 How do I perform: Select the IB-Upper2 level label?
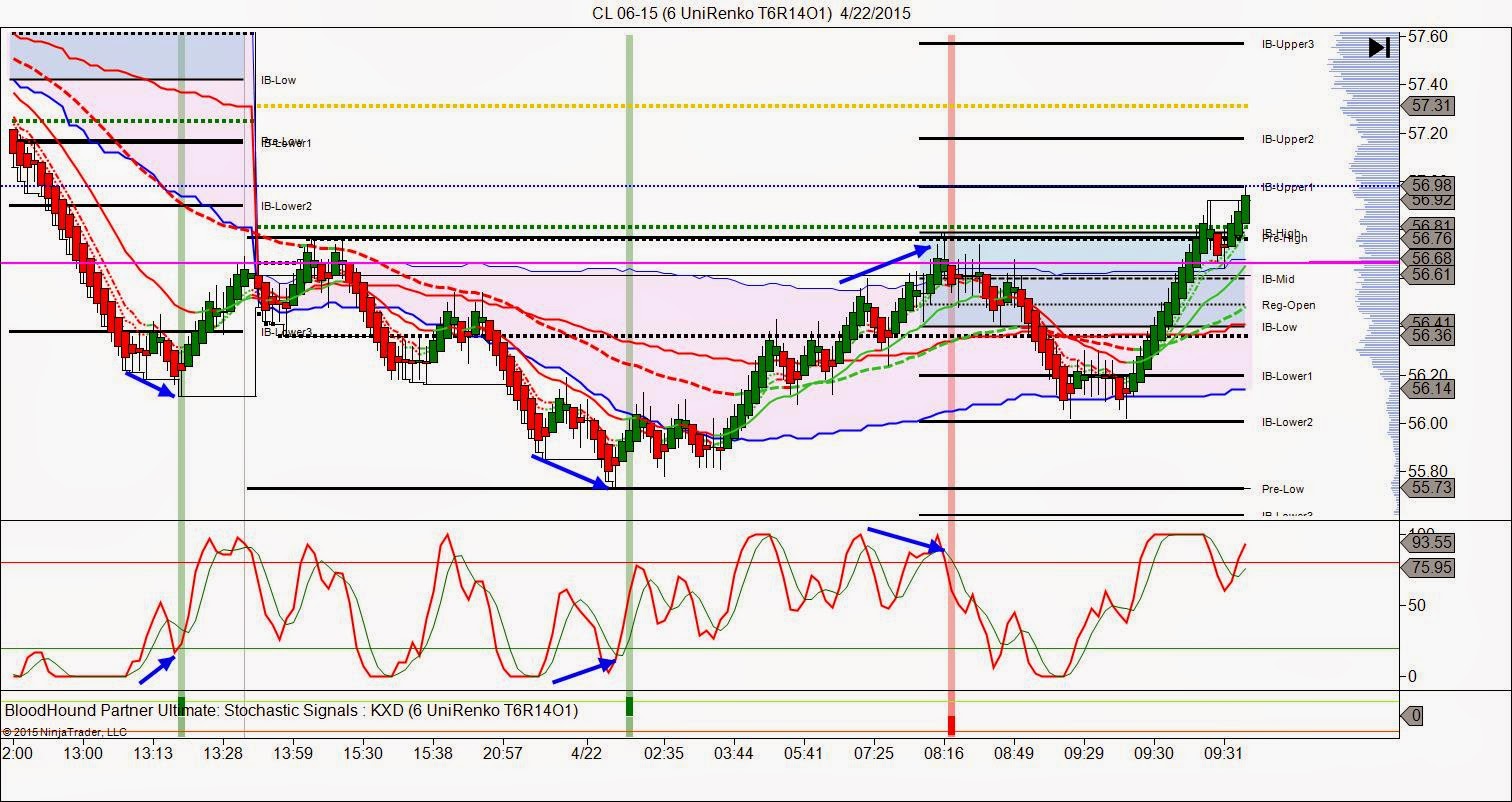pos(1288,139)
